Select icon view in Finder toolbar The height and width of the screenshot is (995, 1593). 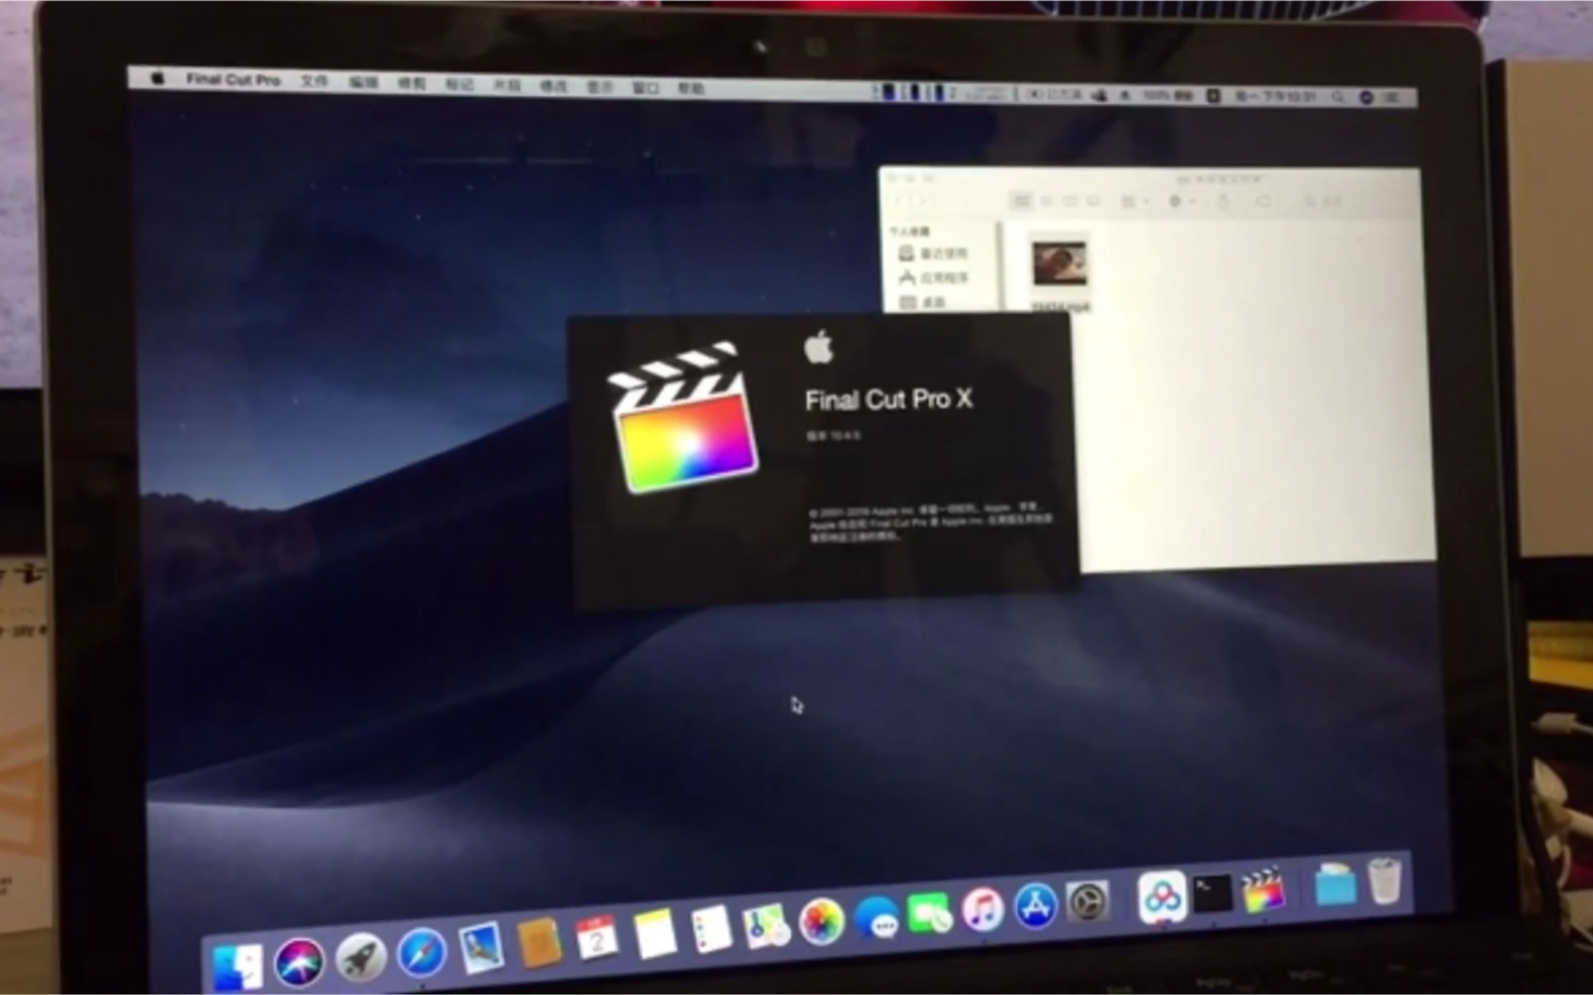(x=1021, y=201)
